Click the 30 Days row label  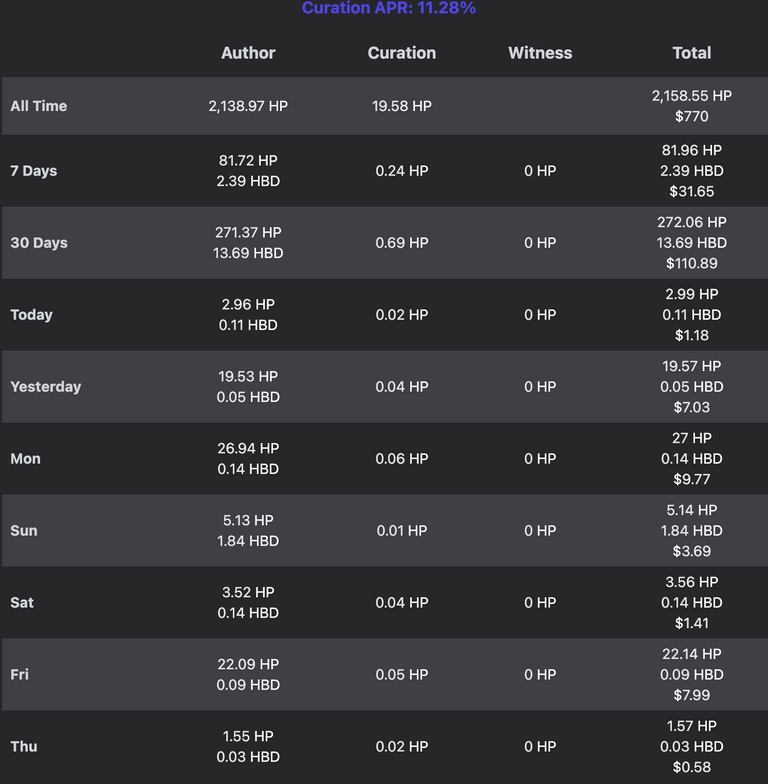[x=39, y=243]
